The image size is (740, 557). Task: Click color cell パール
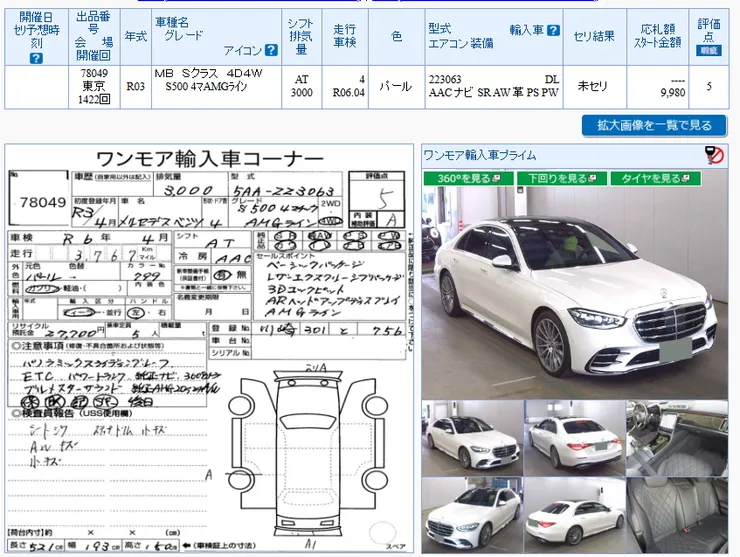(x=396, y=86)
